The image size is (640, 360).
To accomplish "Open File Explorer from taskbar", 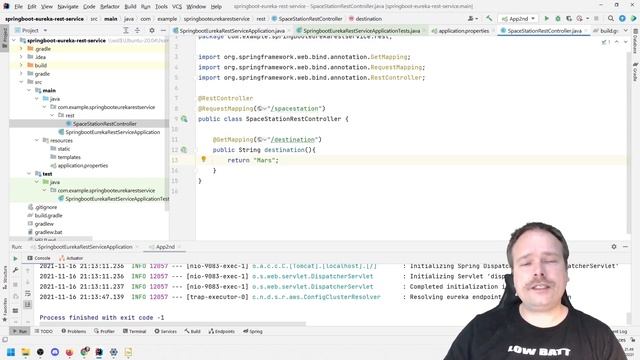I will coord(25,352).
